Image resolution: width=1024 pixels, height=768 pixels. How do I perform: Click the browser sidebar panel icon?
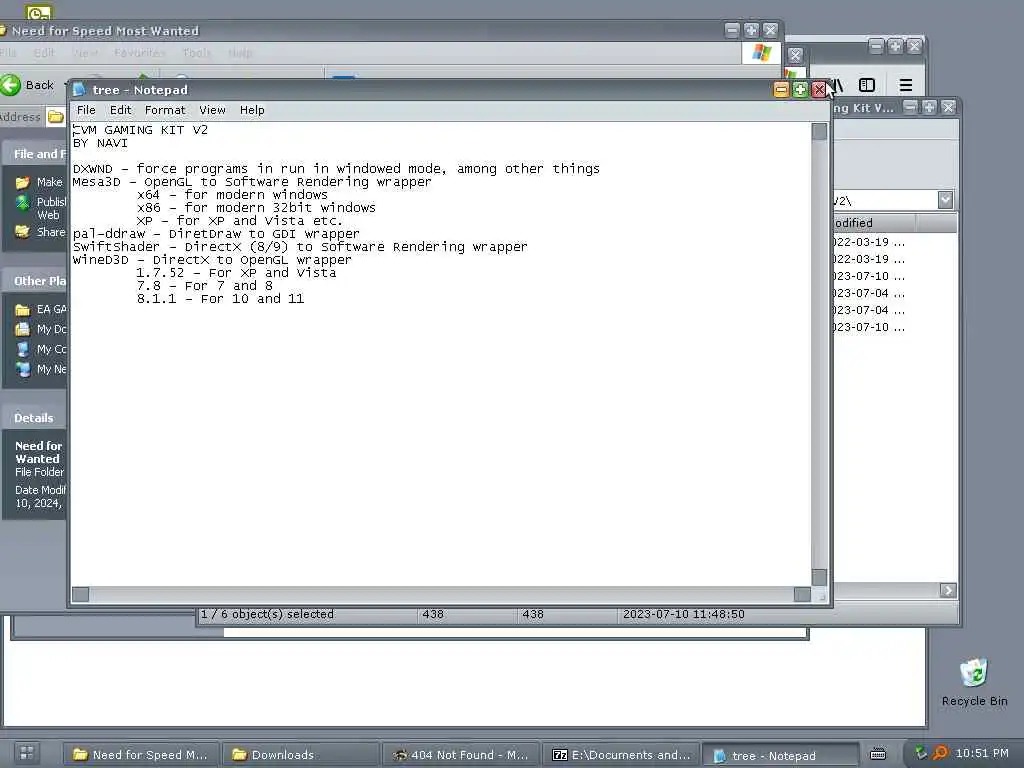867,85
